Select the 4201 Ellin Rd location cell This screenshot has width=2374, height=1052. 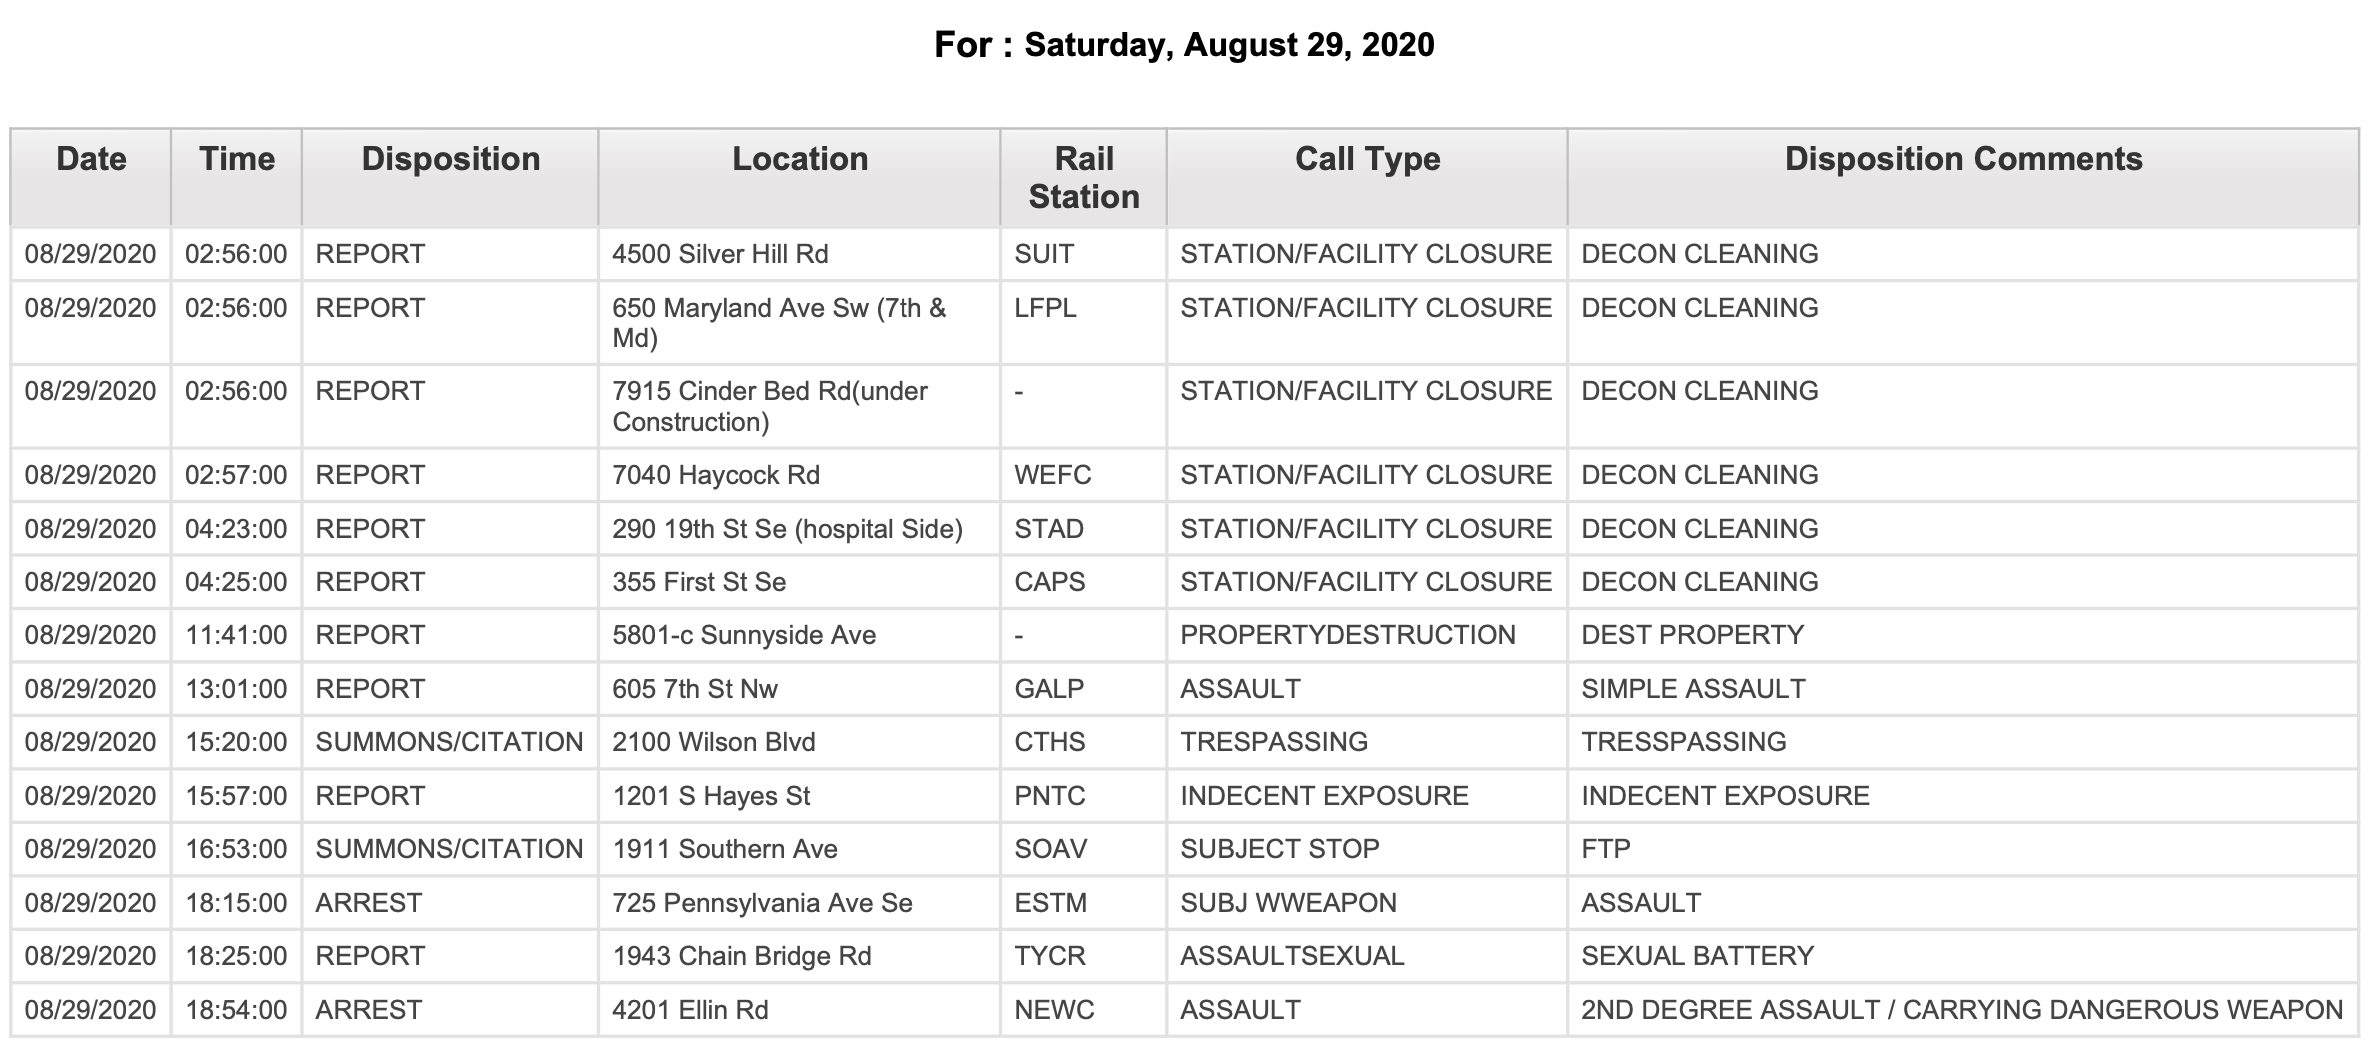pos(799,1010)
